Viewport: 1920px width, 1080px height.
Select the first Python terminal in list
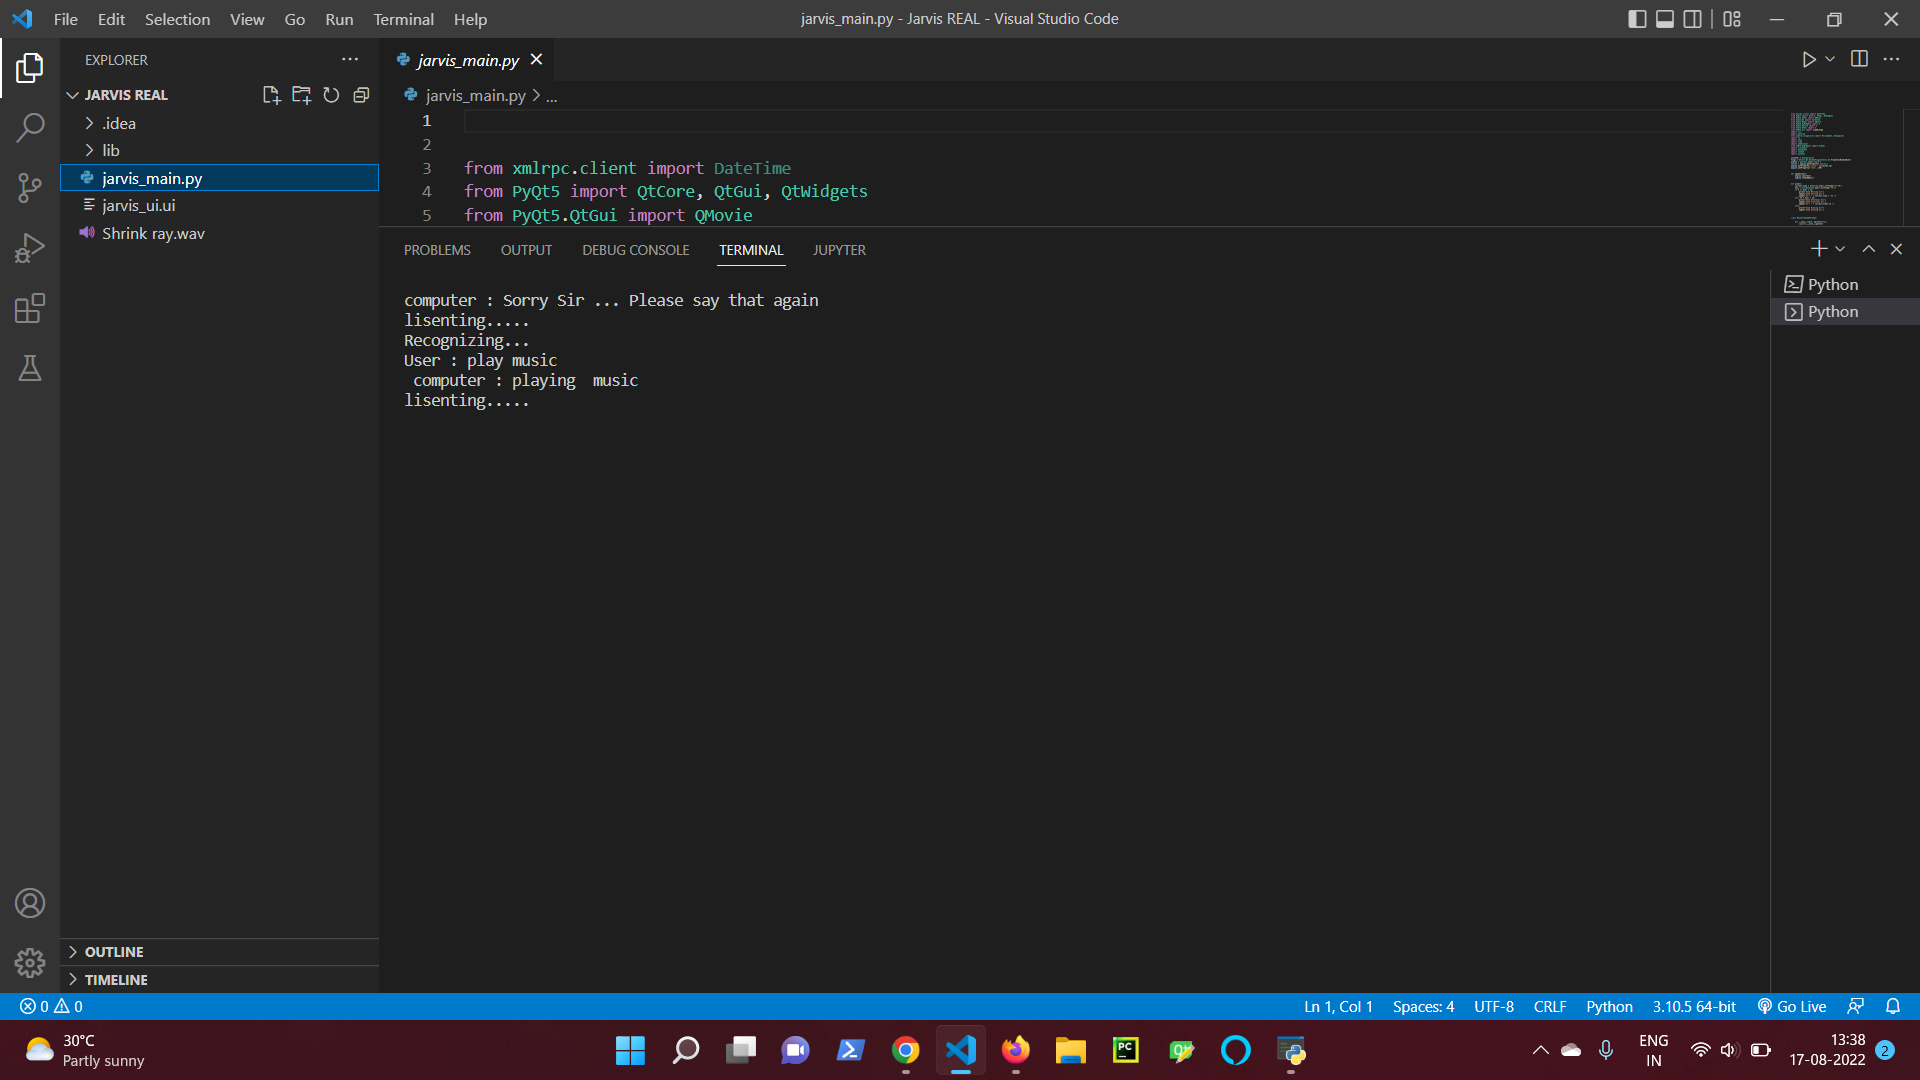click(1845, 284)
